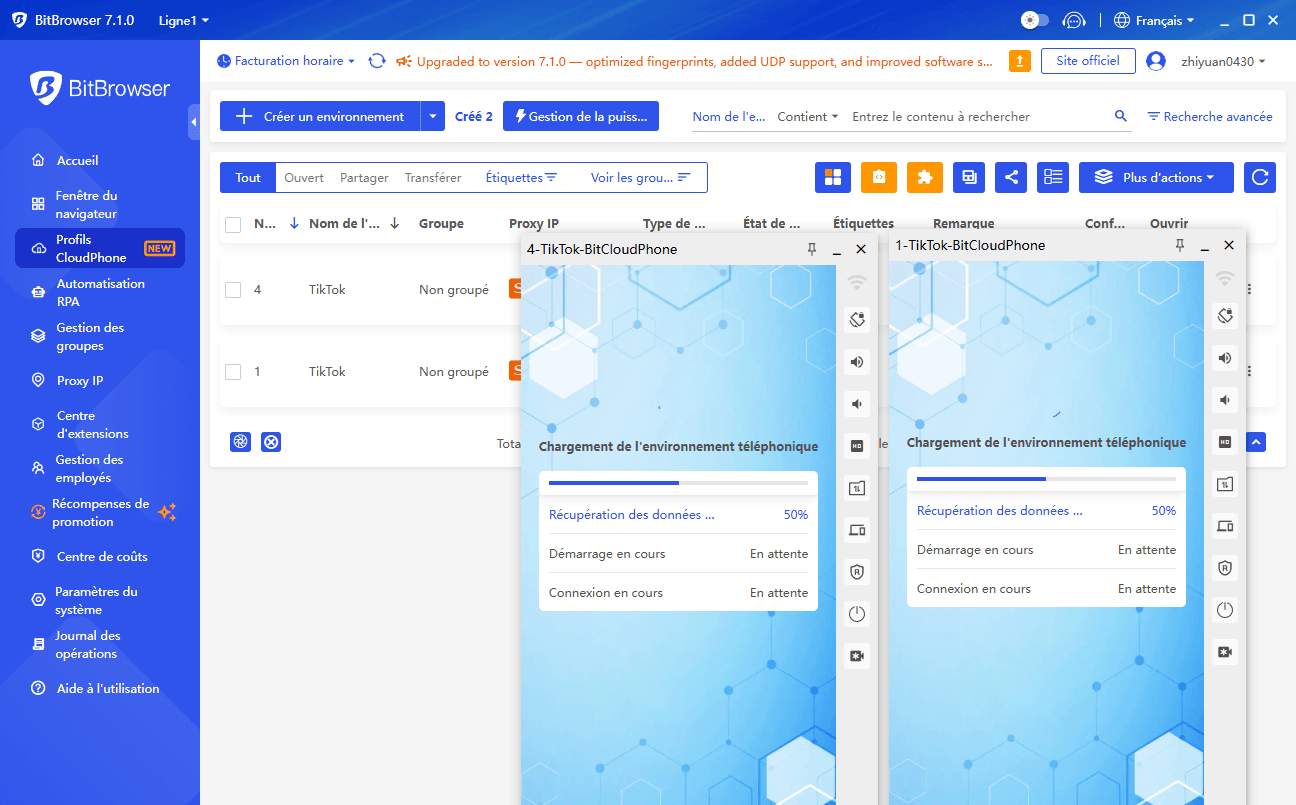Click the refresh list button beside Plus d'actions

coord(1260,177)
